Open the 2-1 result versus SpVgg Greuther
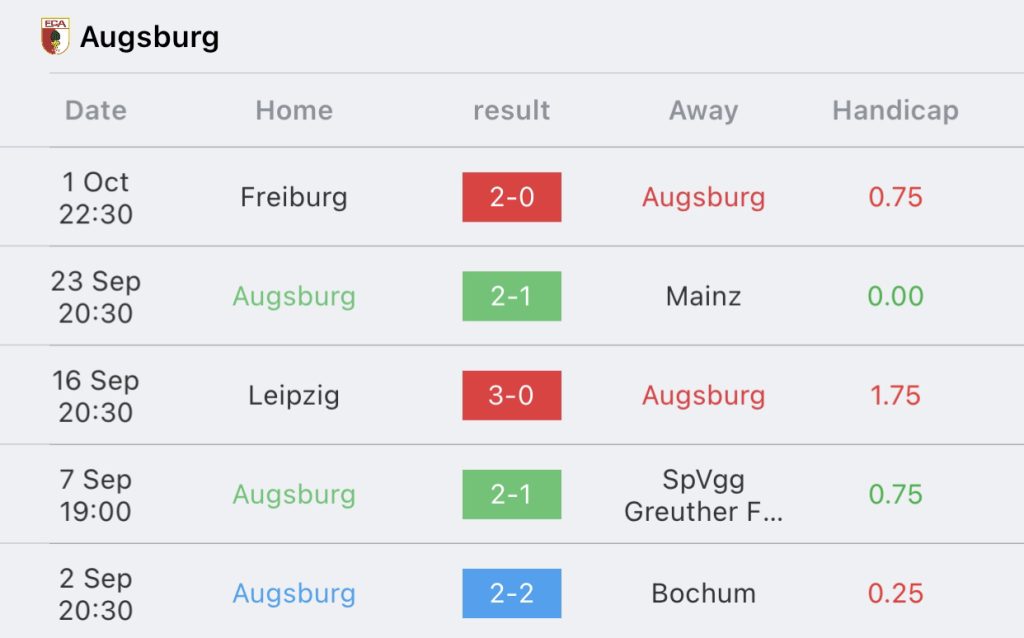1024x638 pixels. [512, 494]
